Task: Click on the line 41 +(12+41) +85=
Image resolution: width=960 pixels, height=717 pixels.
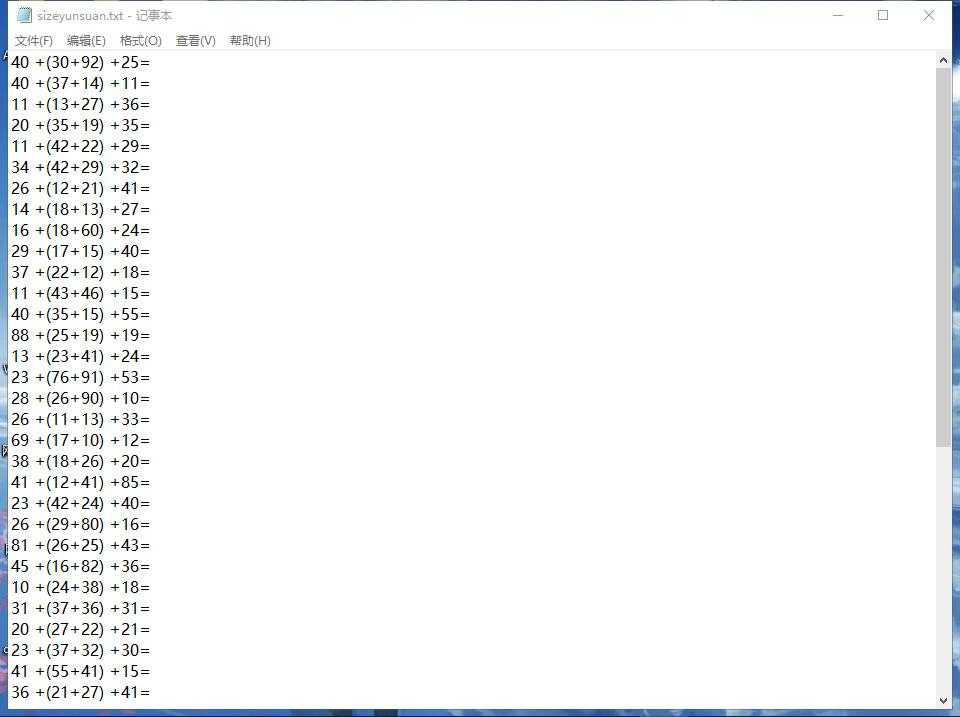Action: point(80,482)
